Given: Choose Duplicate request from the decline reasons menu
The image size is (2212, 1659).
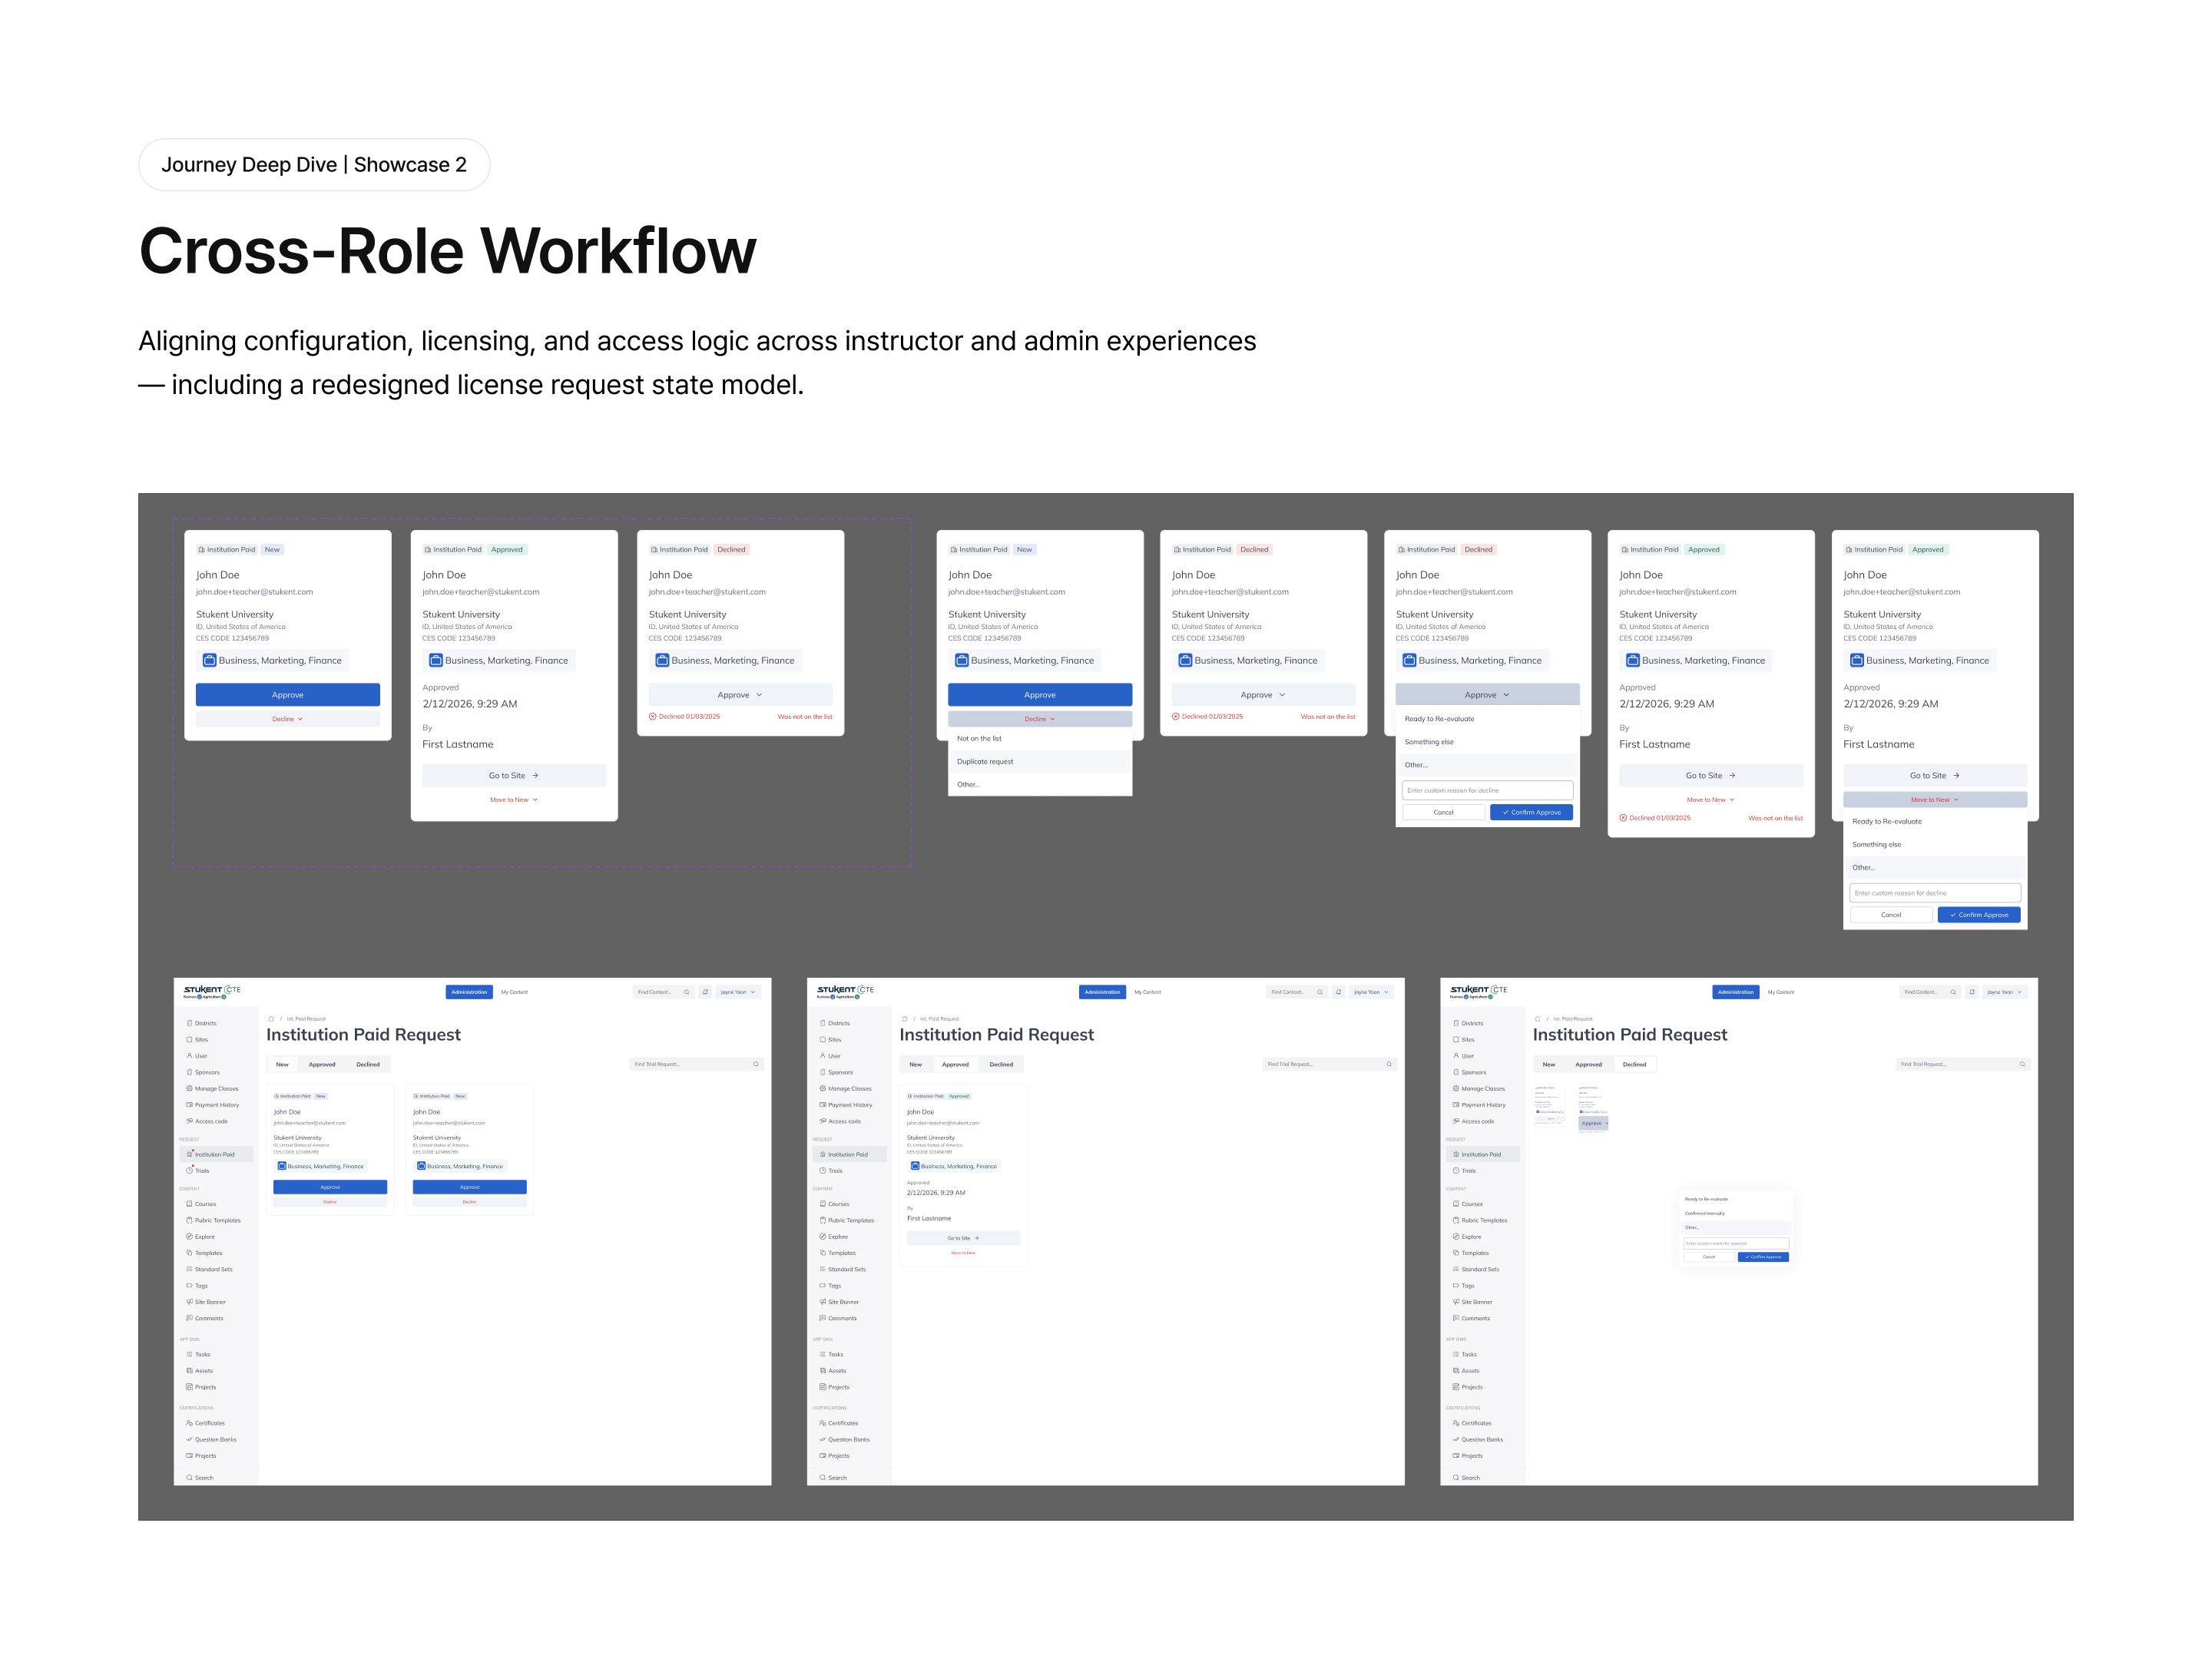Looking at the screenshot, I should pyautogui.click(x=985, y=762).
